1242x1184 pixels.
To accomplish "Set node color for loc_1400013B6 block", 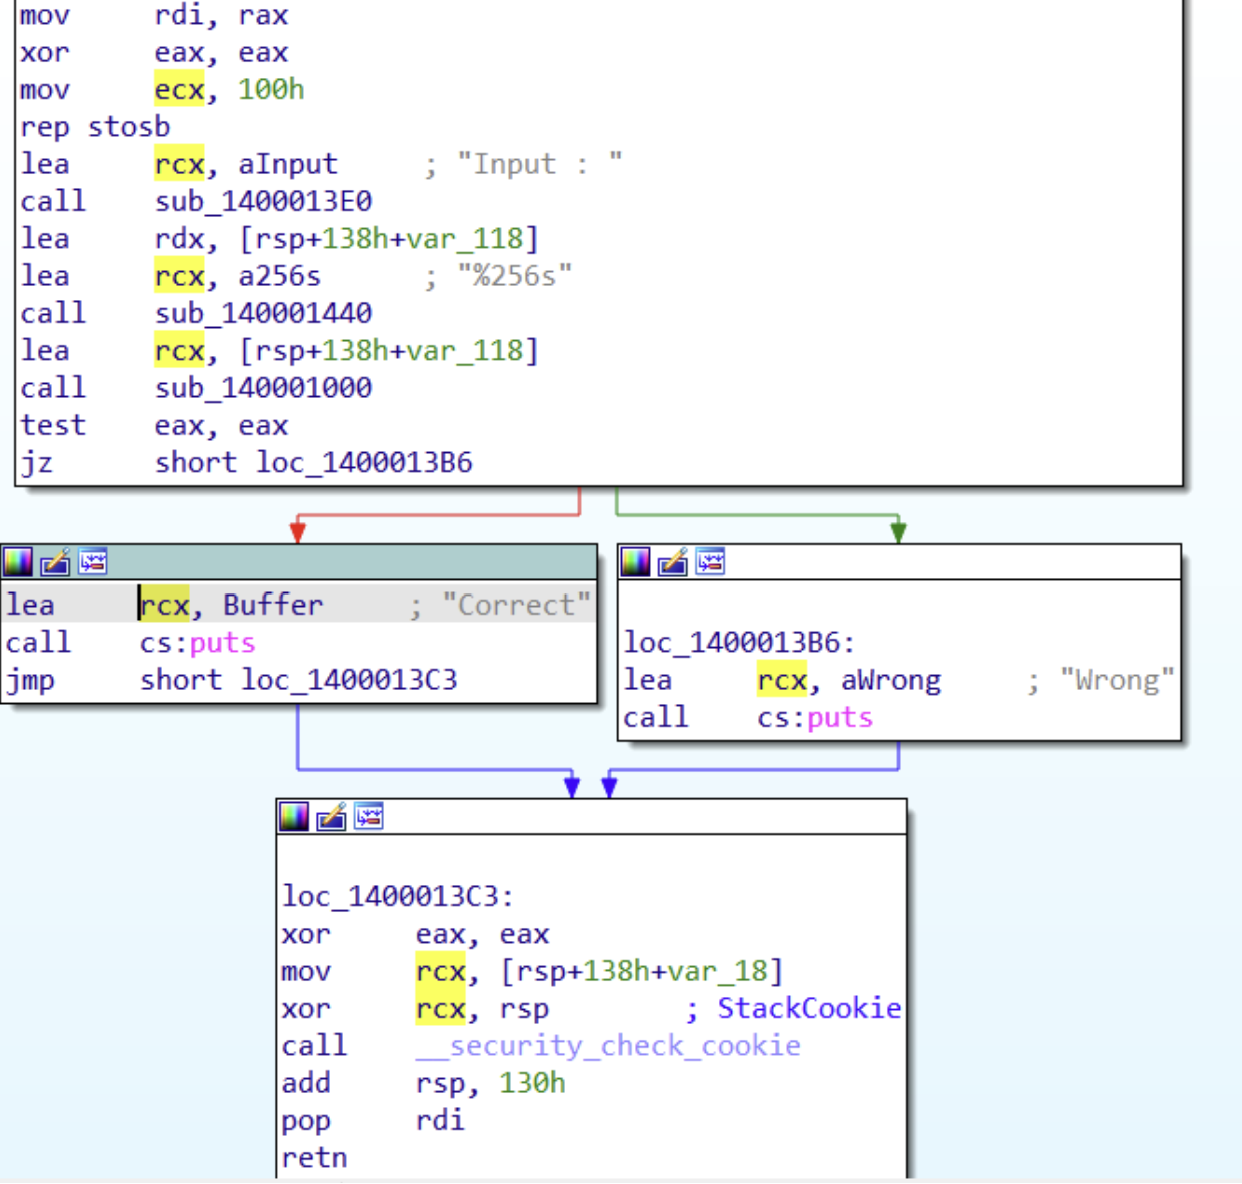I will point(634,561).
